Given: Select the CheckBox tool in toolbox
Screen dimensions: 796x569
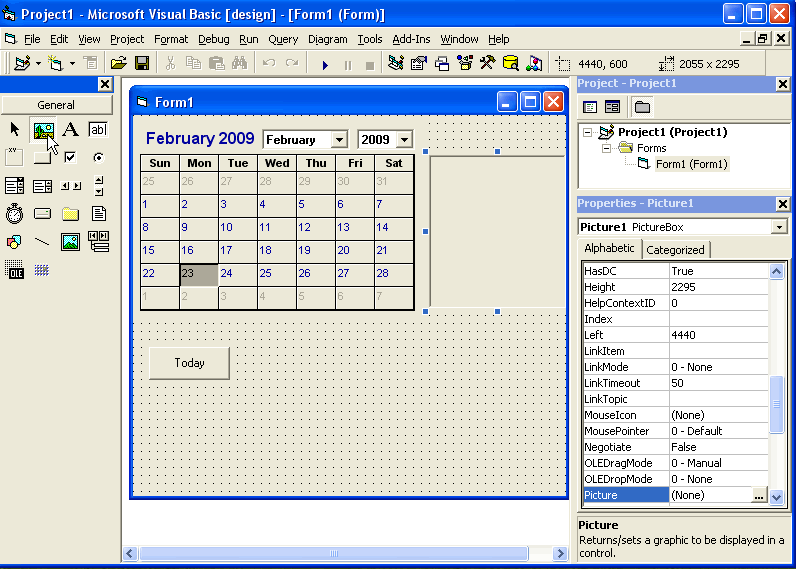Looking at the screenshot, I should (x=71, y=157).
